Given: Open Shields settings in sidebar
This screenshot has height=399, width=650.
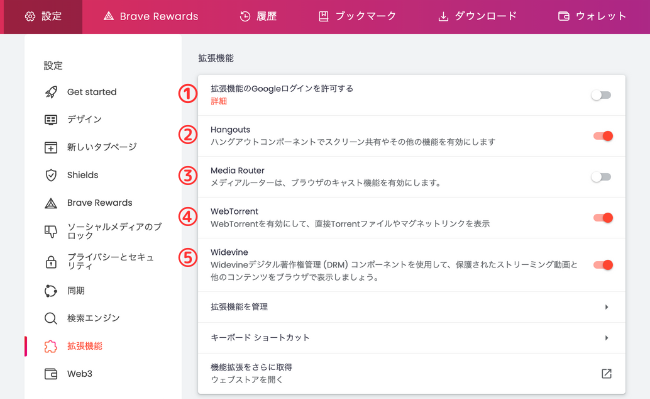Looking at the screenshot, I should point(83,175).
